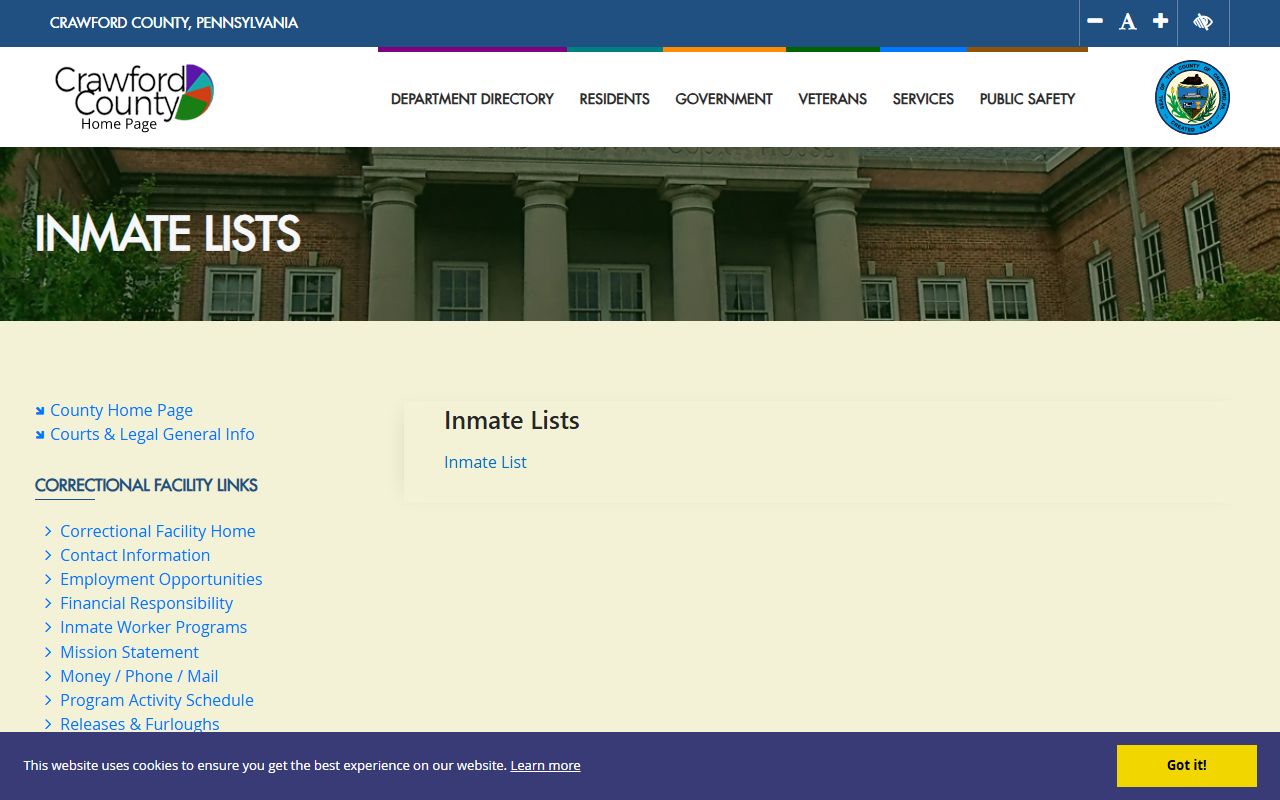Click the chevron beside Contact Information
The height and width of the screenshot is (800, 1280).
tap(48, 555)
